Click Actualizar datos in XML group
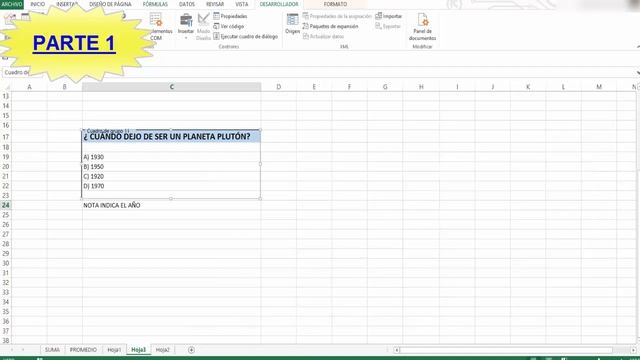The width and height of the screenshot is (640, 360). point(323,36)
